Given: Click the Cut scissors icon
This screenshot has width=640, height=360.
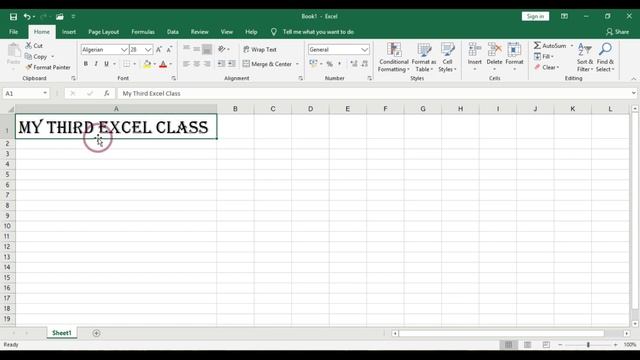Looking at the screenshot, I should (29, 46).
